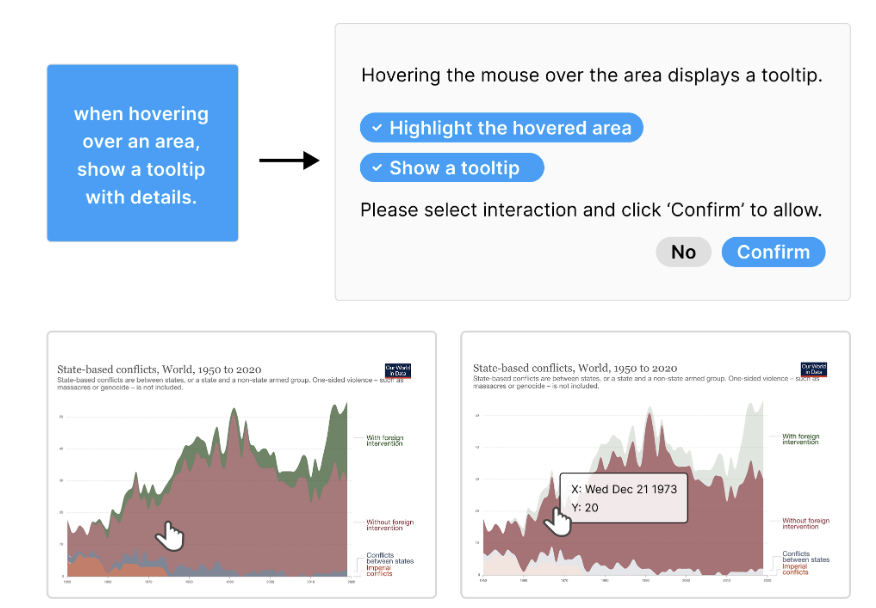Click 'Imperial conflicts' label in left chart

coord(379,570)
